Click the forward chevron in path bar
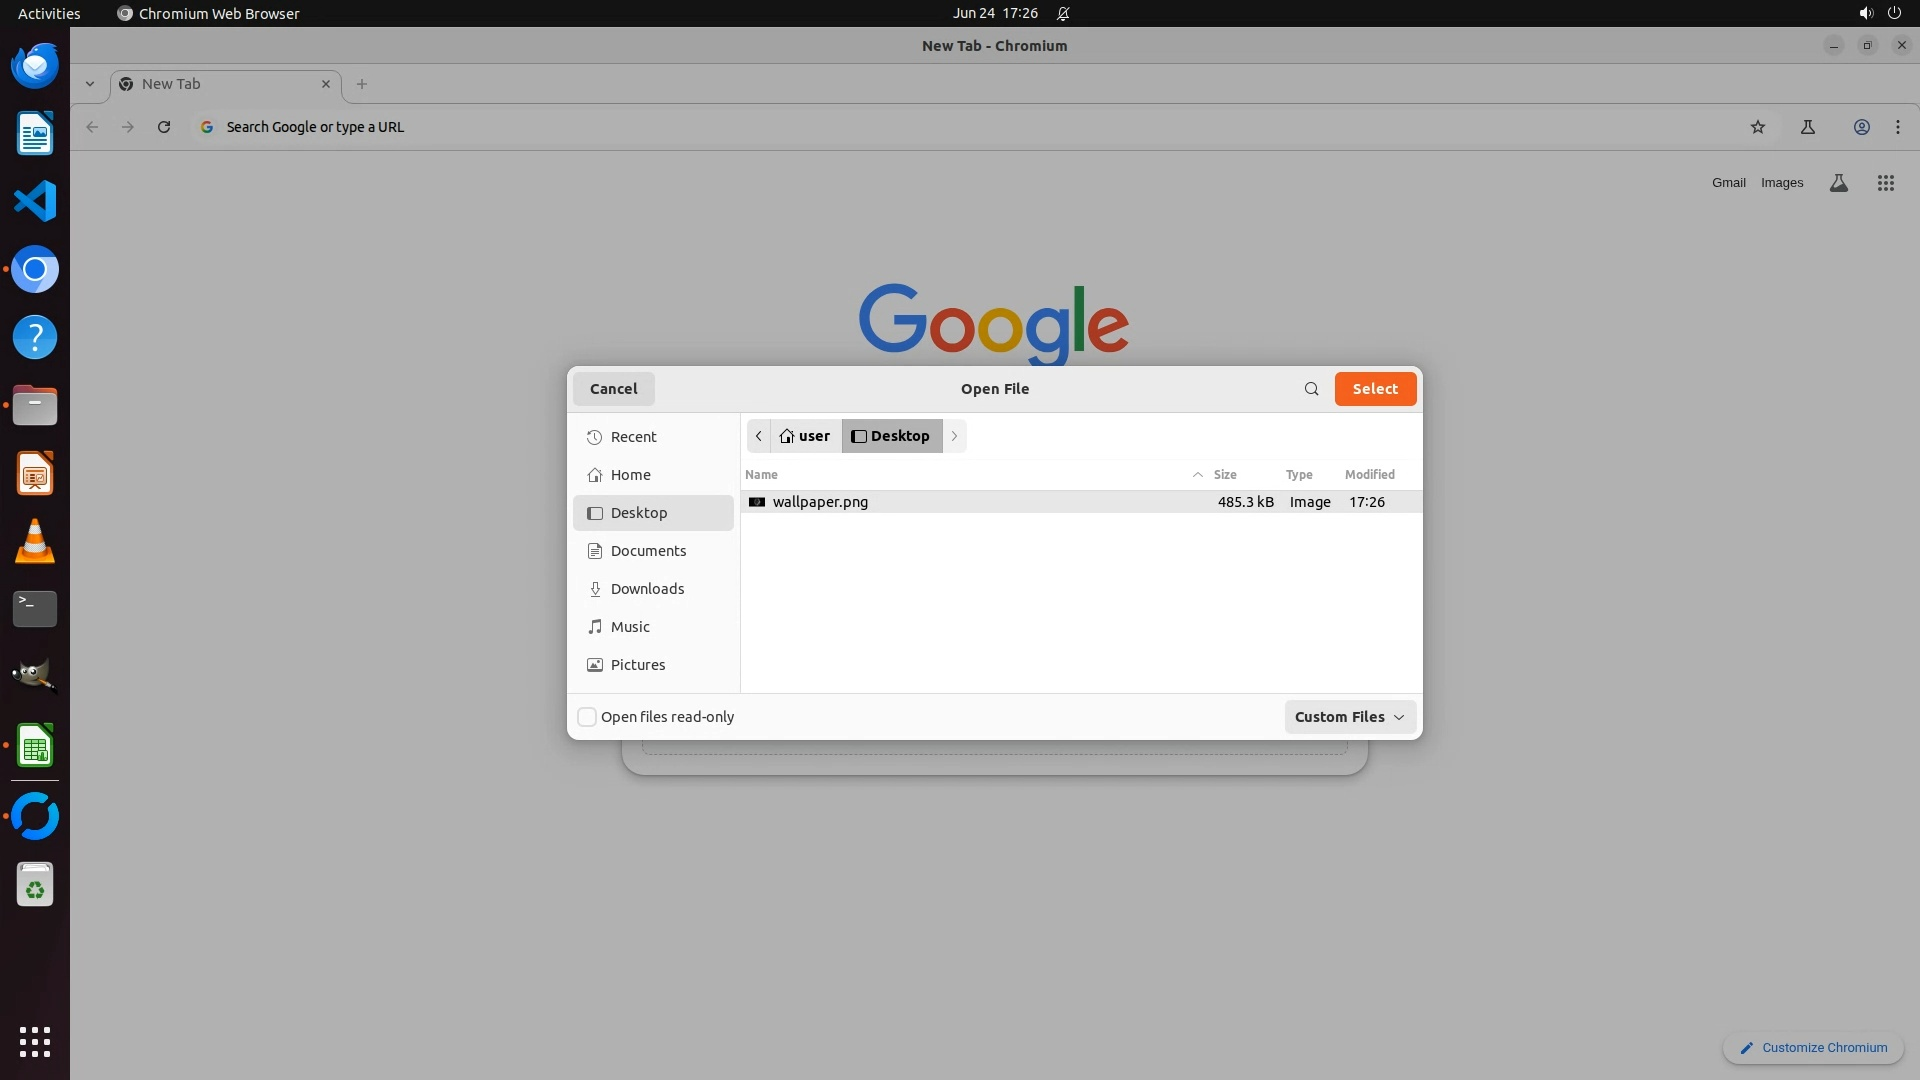 (954, 436)
